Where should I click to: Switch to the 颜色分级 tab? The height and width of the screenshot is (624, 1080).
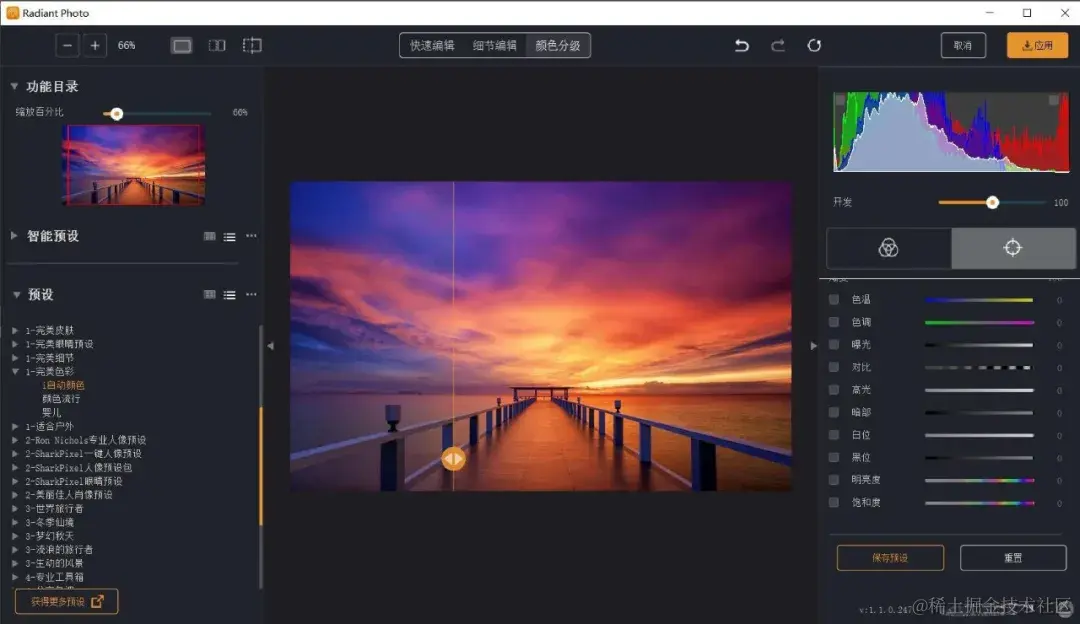(x=558, y=45)
